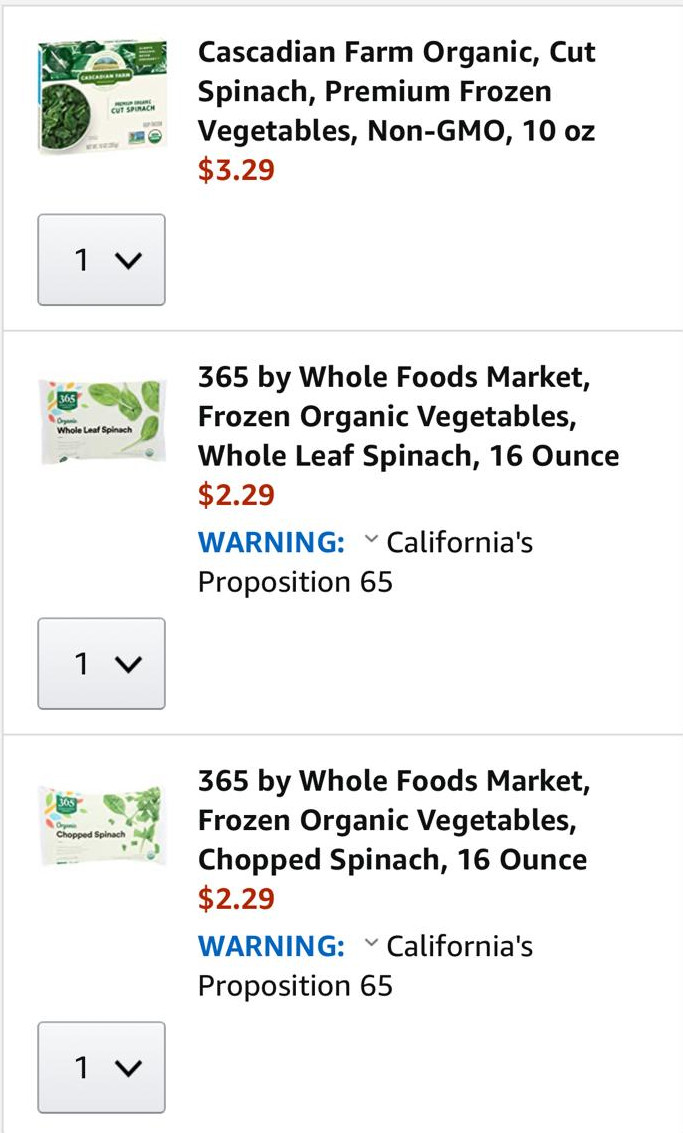Image resolution: width=683 pixels, height=1133 pixels.
Task: Expand Proposition 65 chevron for Whole Leaf Spinach
Action: tap(371, 541)
